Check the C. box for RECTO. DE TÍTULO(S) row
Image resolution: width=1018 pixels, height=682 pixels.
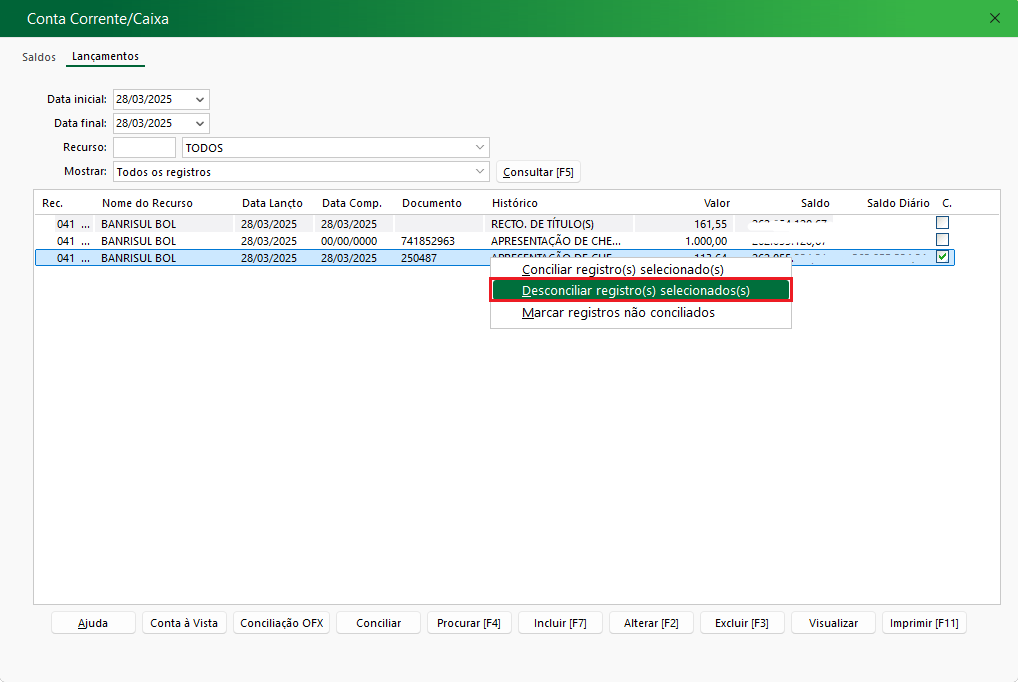tap(942, 223)
